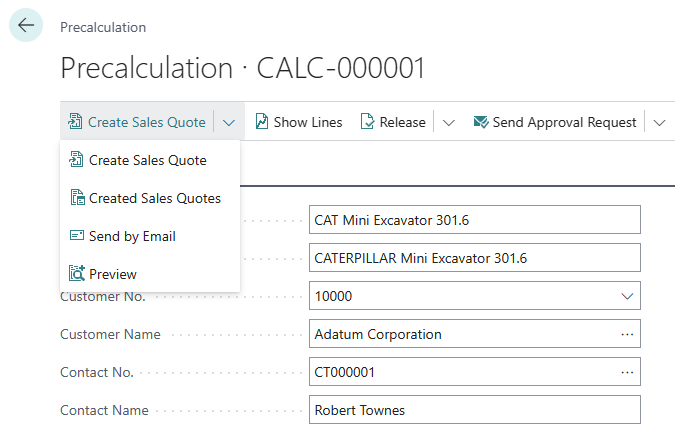Open the Customer No. dropdown chevron
Viewport: 675px width, 433px height.
[x=627, y=296]
